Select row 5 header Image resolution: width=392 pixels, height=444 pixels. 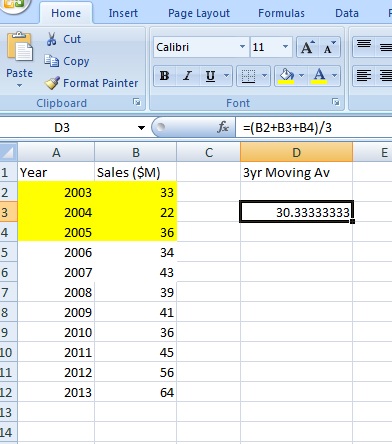point(8,252)
